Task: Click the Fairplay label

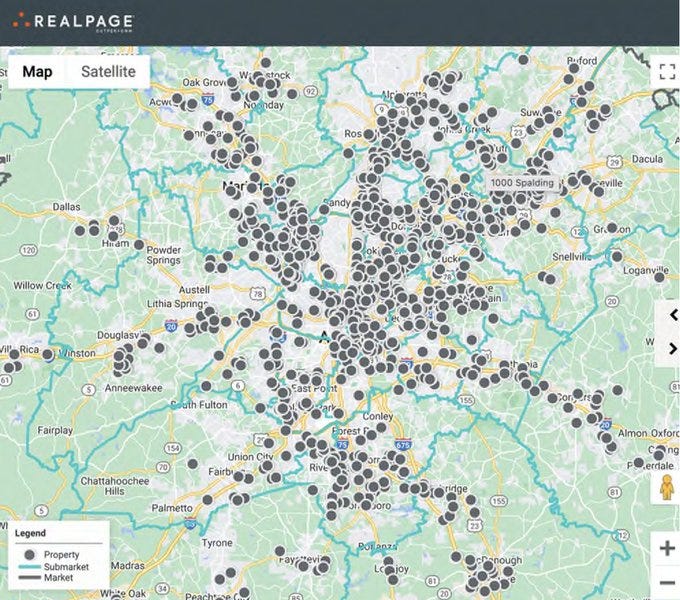Action: tap(55, 430)
